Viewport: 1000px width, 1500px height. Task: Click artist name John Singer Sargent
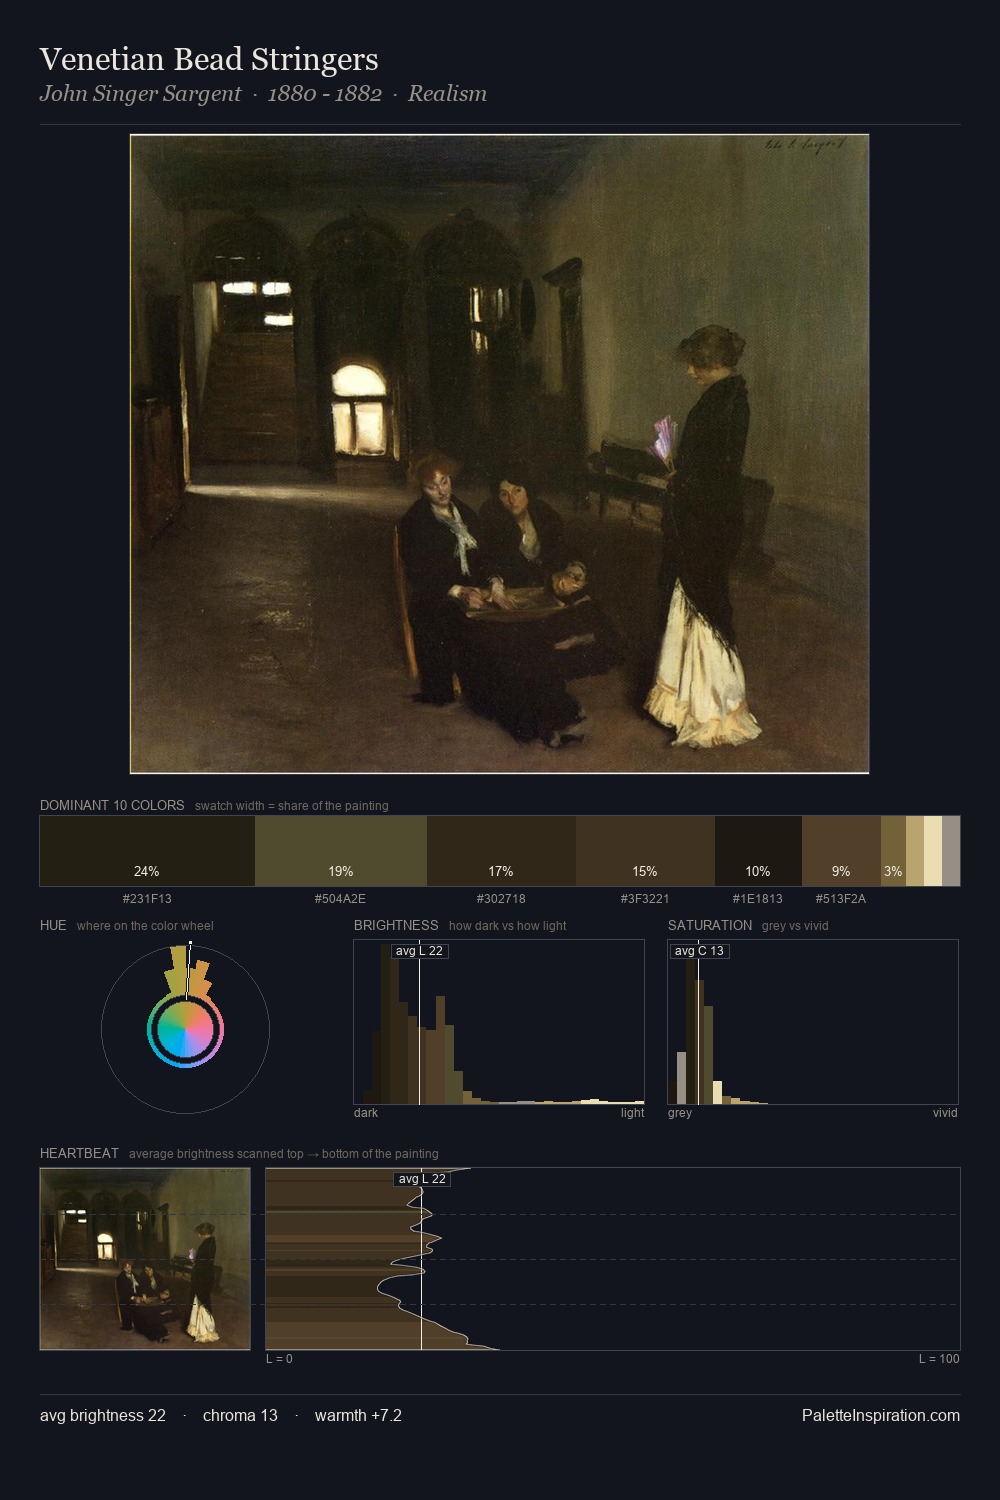coord(140,93)
